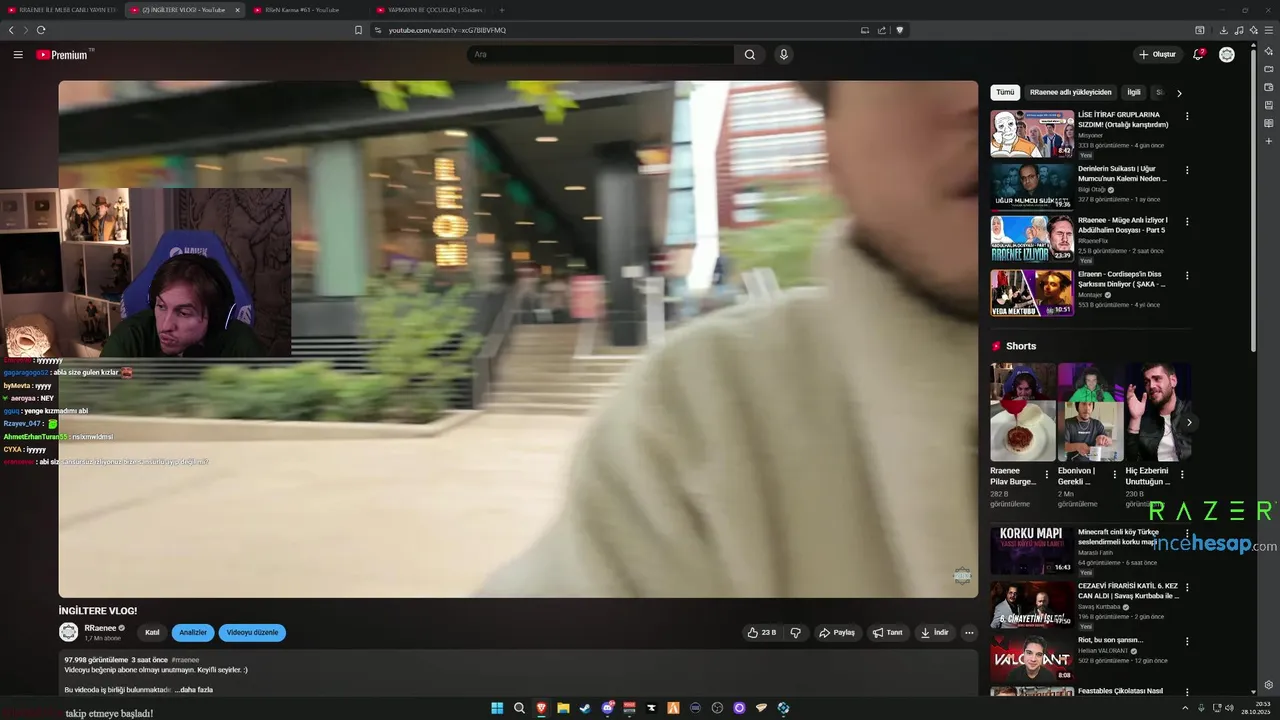This screenshot has width=1280, height=720.
Task: Click the Katıl join button
Action: 152,633
